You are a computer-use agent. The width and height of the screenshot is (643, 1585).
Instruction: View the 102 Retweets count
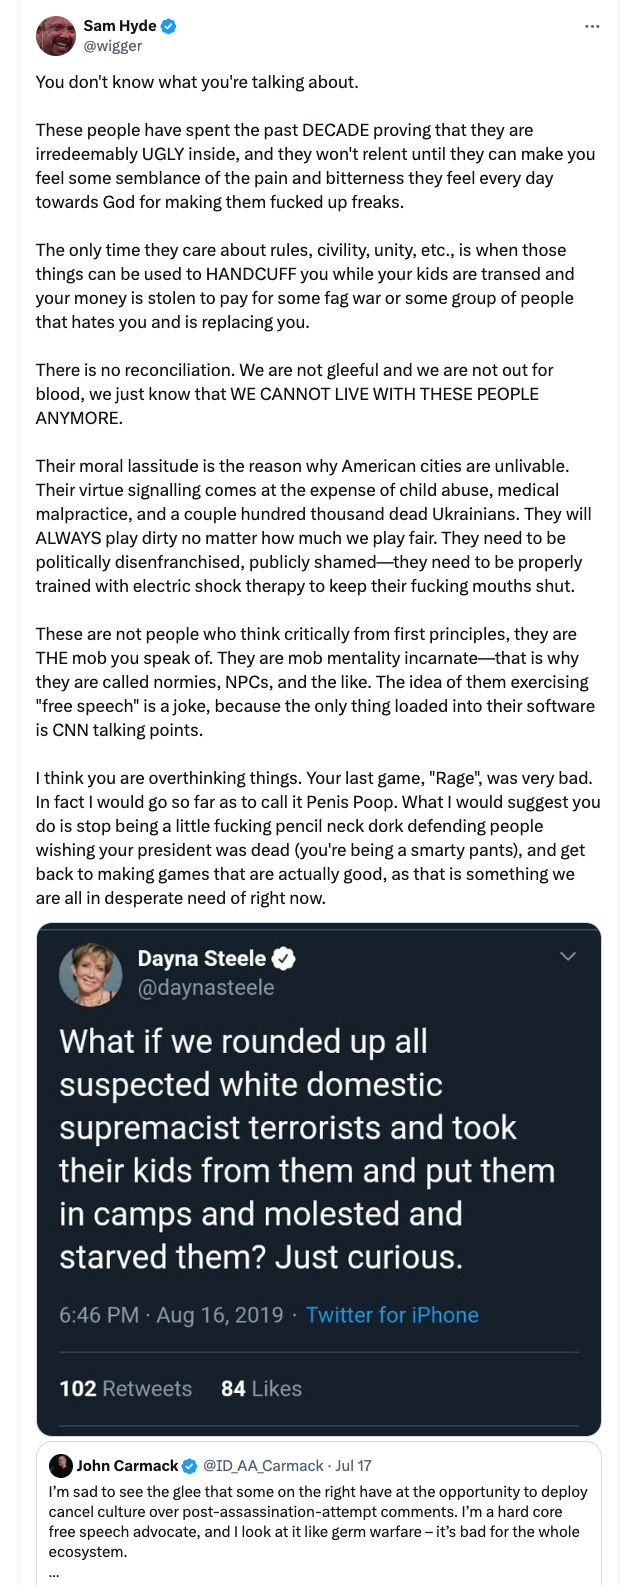point(126,1388)
